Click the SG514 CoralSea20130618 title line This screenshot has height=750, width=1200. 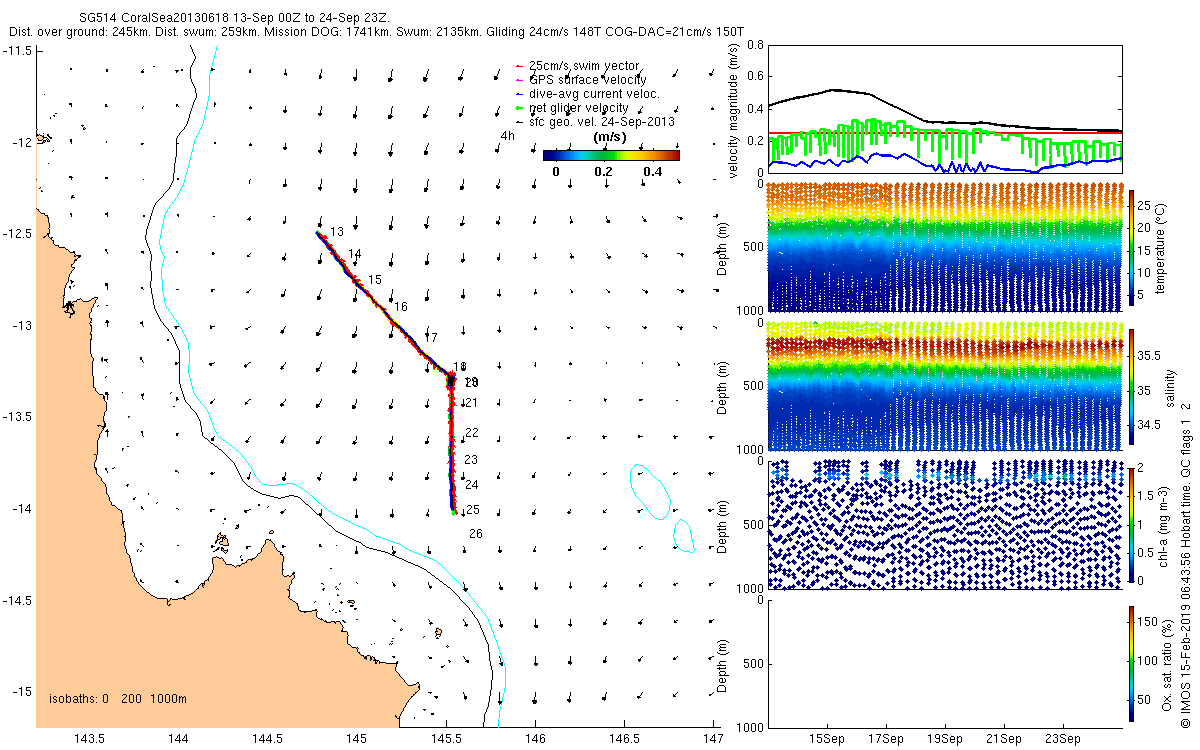pos(234,18)
